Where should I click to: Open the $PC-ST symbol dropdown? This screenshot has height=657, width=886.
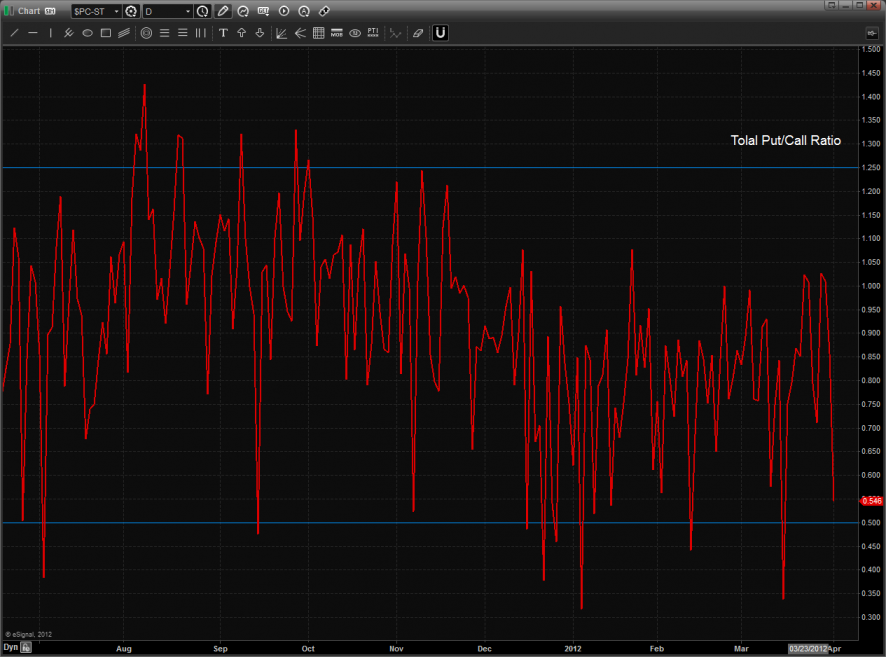(x=115, y=11)
